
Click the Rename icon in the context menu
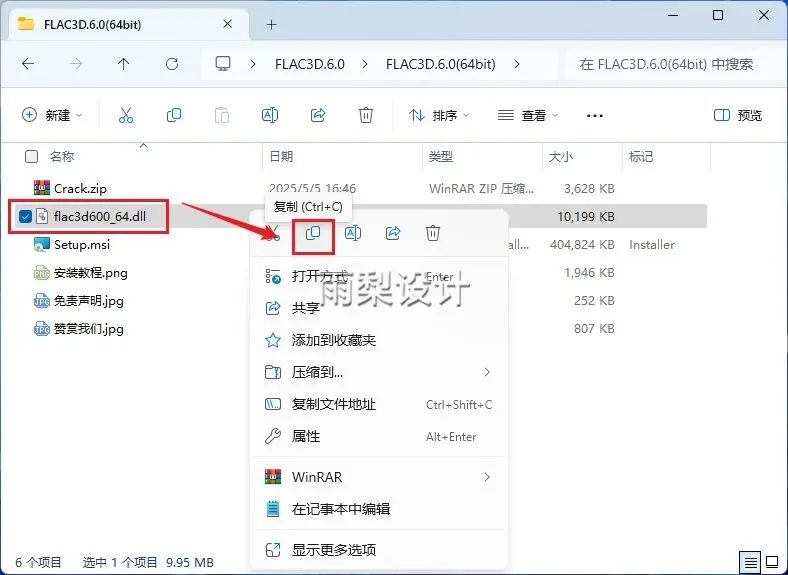(353, 233)
